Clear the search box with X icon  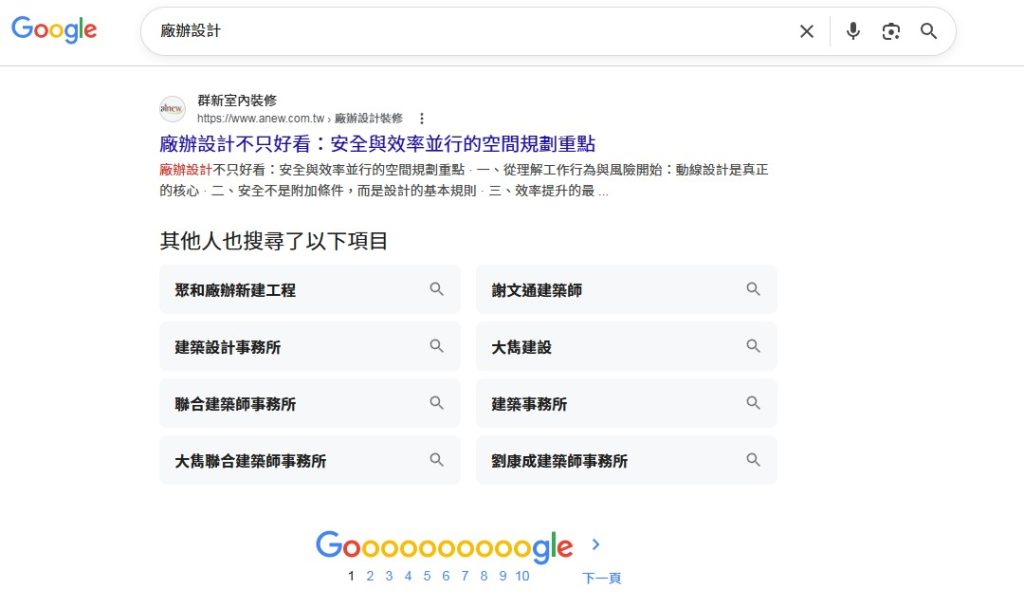807,31
